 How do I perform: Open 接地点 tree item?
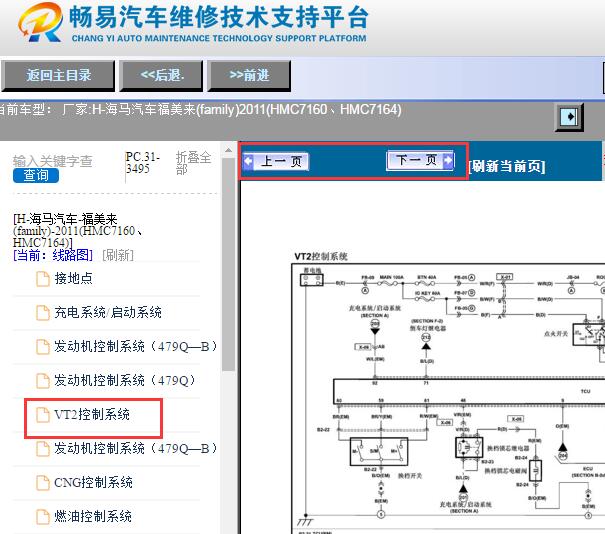[x=73, y=278]
